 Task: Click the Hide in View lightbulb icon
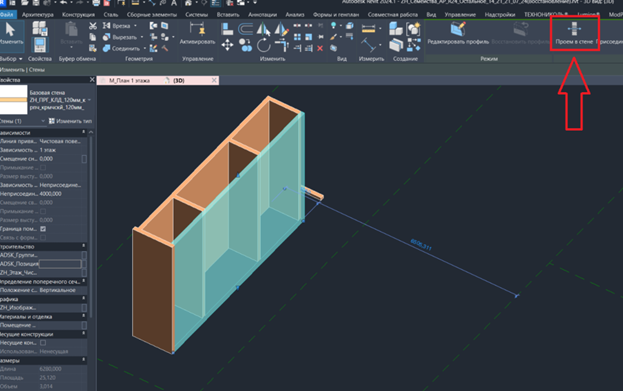333,26
